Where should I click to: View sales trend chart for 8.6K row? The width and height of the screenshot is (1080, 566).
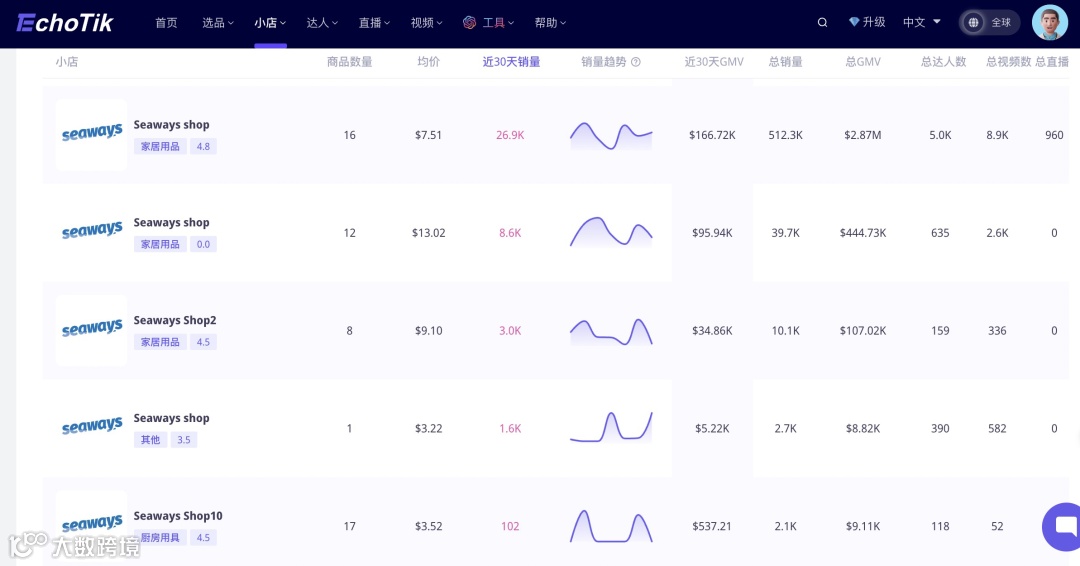point(611,232)
